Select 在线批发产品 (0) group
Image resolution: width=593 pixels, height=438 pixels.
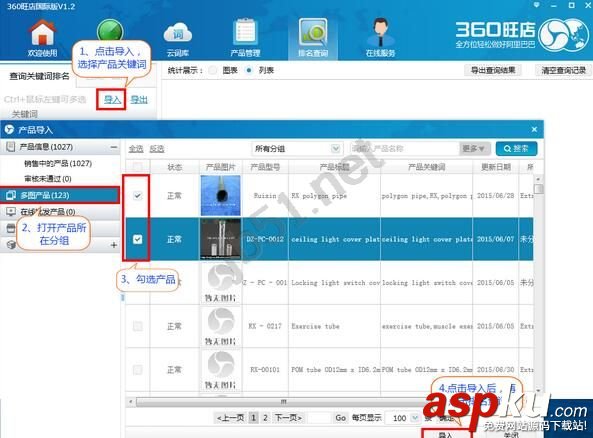[60, 211]
